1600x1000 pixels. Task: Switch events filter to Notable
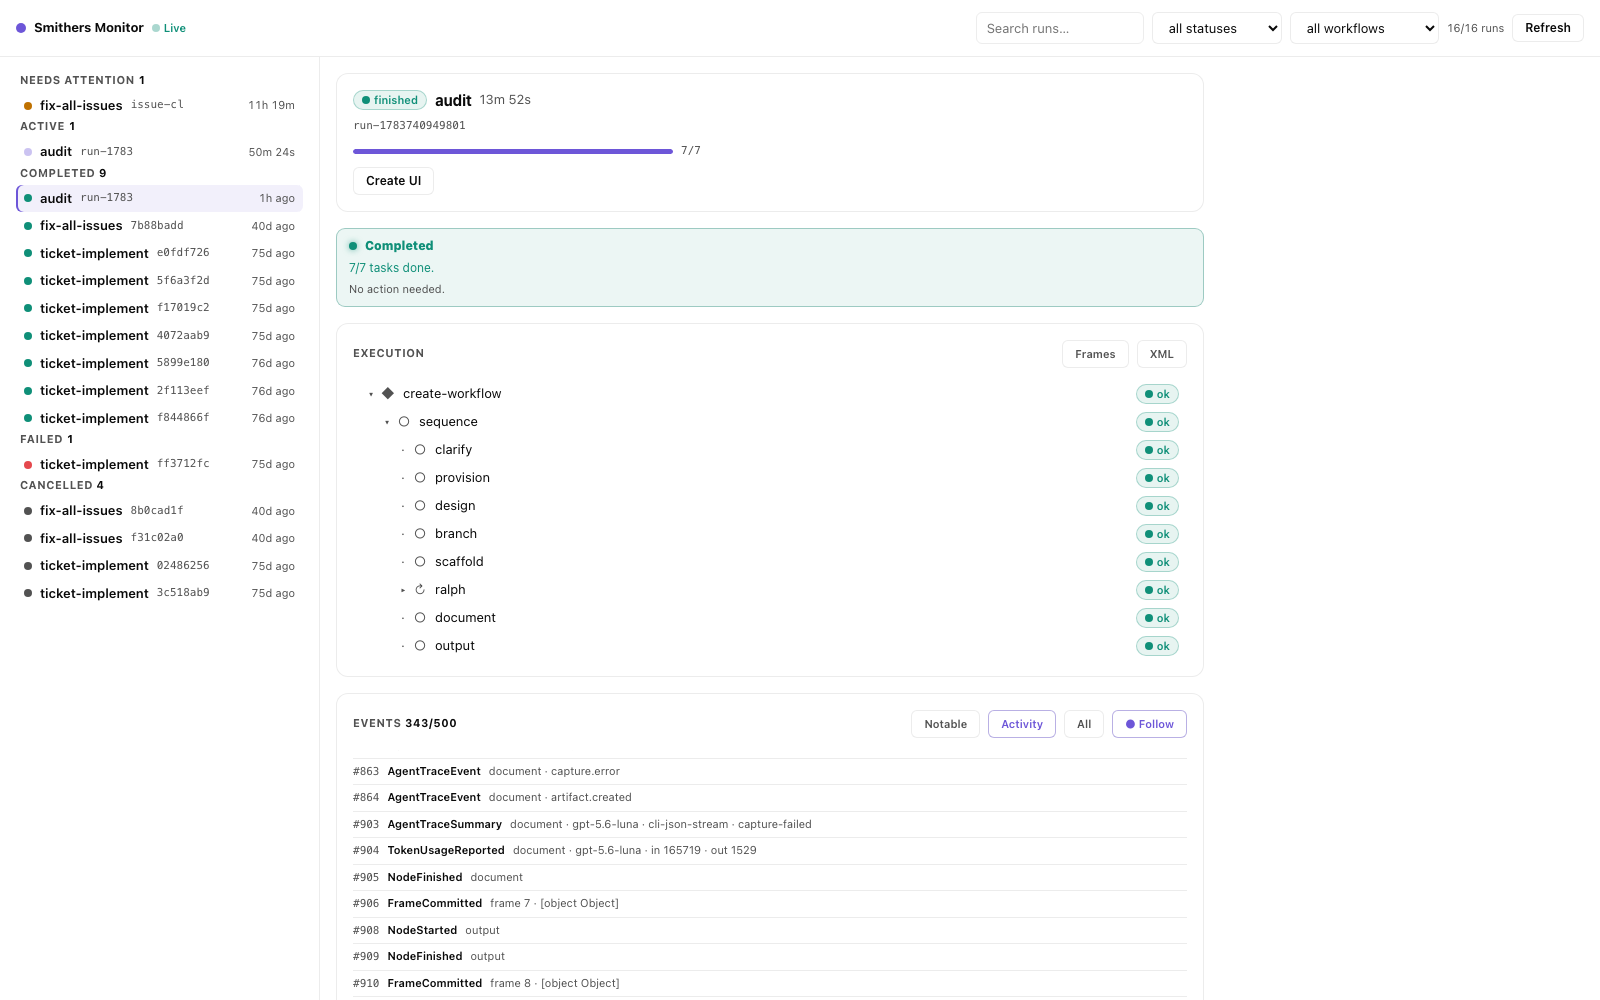(945, 724)
